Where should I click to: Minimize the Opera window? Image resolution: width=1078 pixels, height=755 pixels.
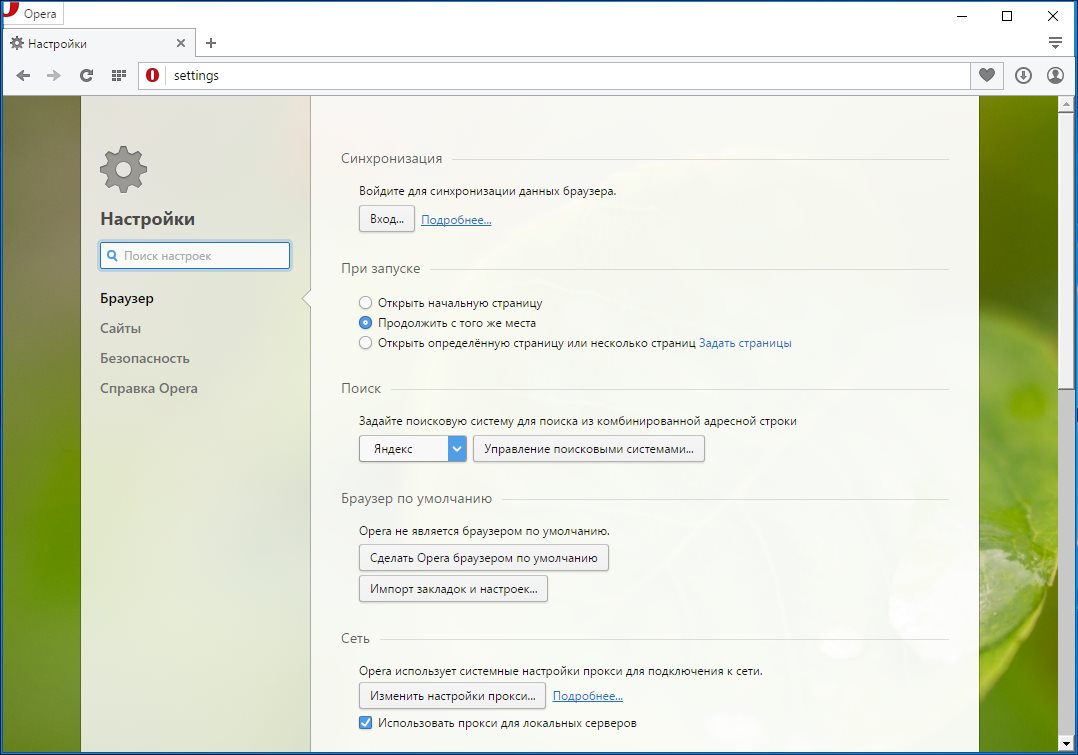click(962, 16)
